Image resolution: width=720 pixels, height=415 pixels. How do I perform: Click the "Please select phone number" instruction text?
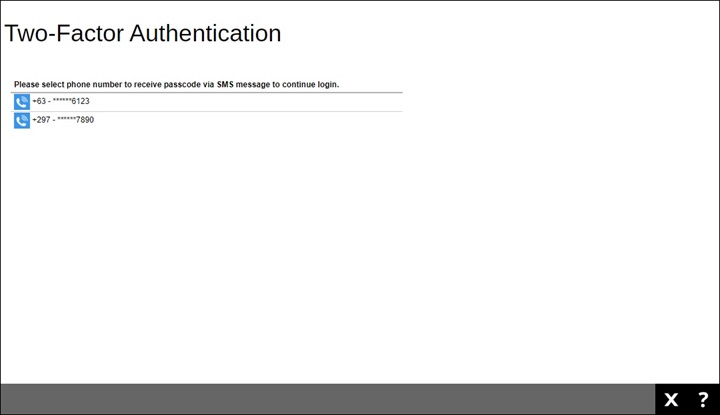(176, 85)
